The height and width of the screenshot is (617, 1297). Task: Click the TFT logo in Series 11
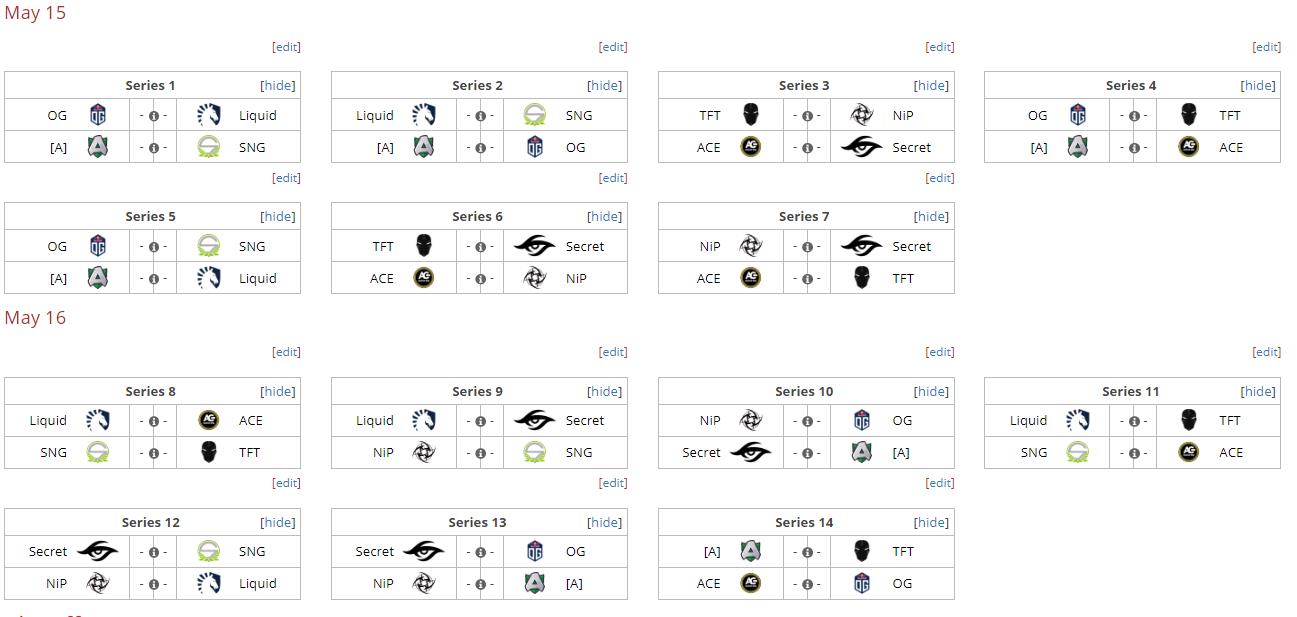(1188, 420)
